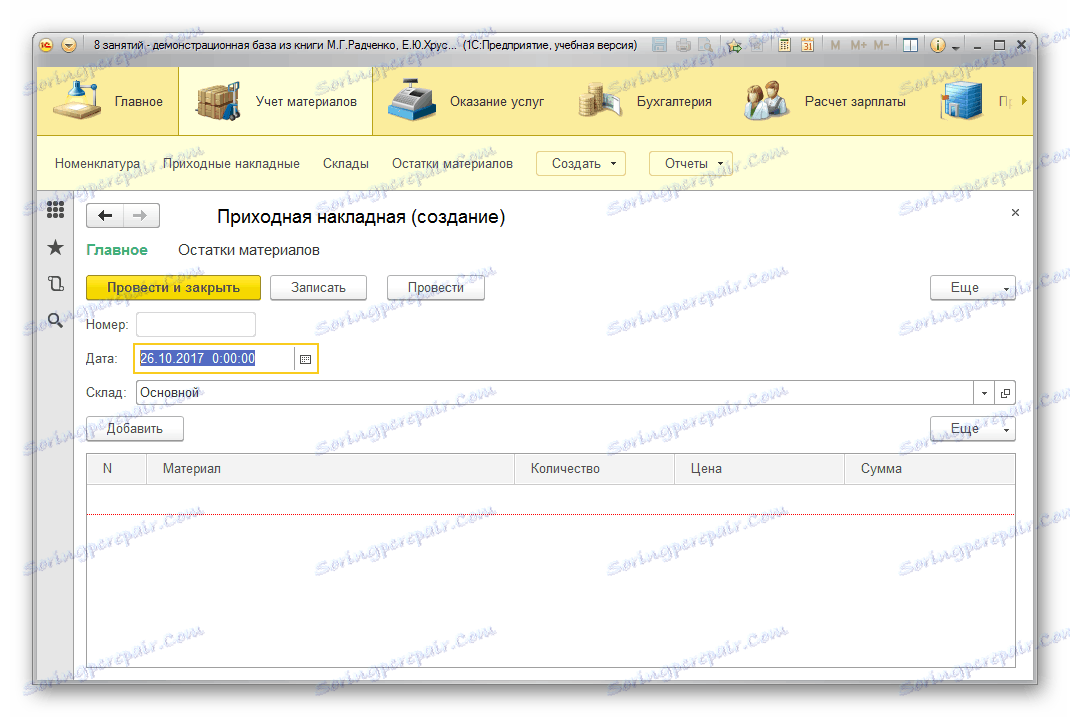Expand the arrow next to info icon

955,47
